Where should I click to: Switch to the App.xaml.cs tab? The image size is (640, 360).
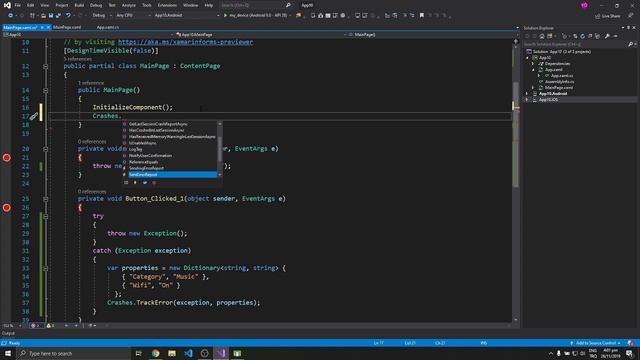108,27
